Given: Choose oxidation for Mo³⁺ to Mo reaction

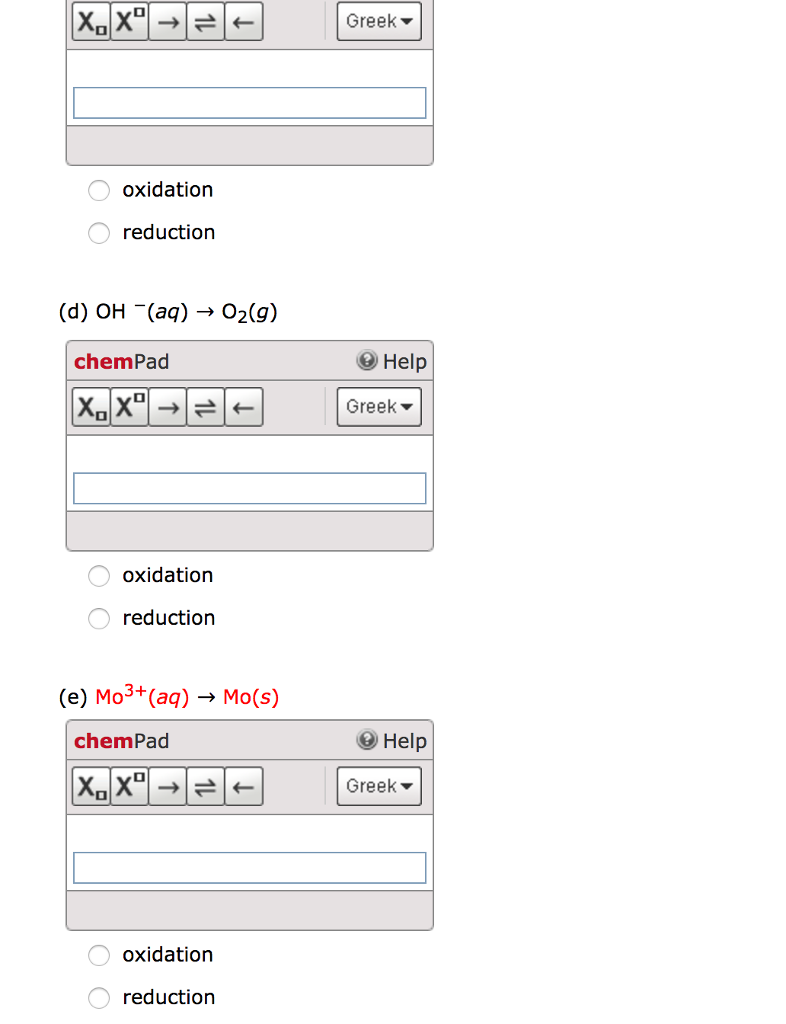Looking at the screenshot, I should pos(99,955).
